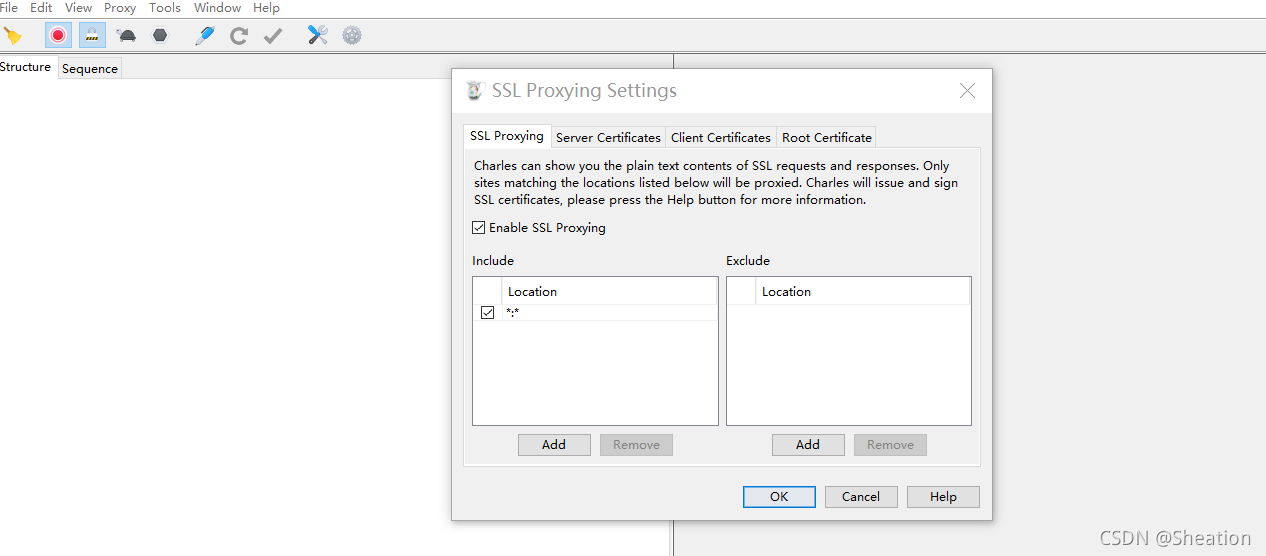The width and height of the screenshot is (1266, 556).
Task: Click Remove under the Exclude list
Action: click(x=890, y=445)
